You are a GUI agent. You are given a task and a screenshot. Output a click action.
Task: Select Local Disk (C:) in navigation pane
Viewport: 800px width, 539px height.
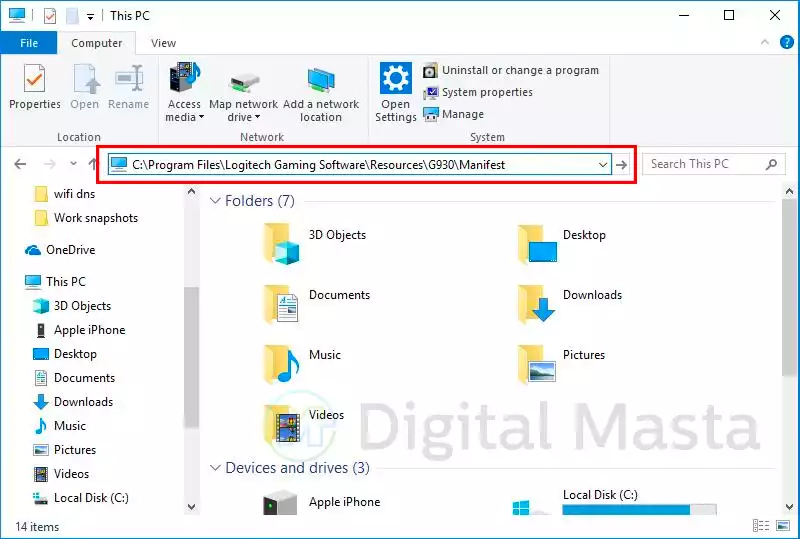point(80,498)
